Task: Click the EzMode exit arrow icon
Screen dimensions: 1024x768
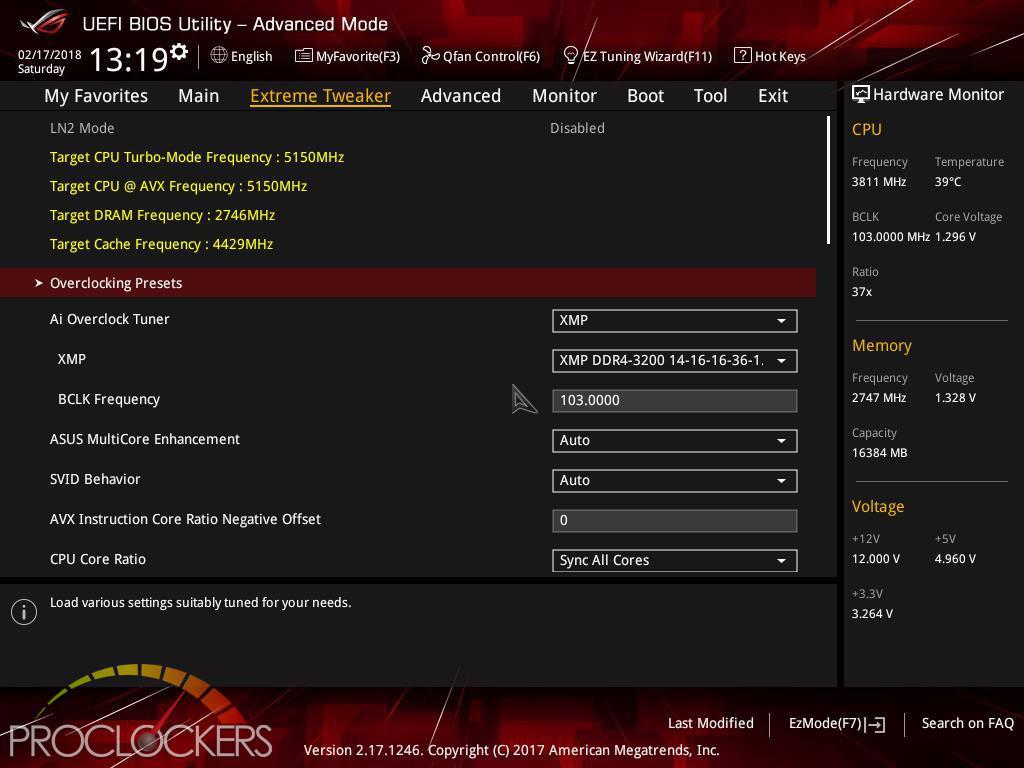Action: [x=875, y=724]
